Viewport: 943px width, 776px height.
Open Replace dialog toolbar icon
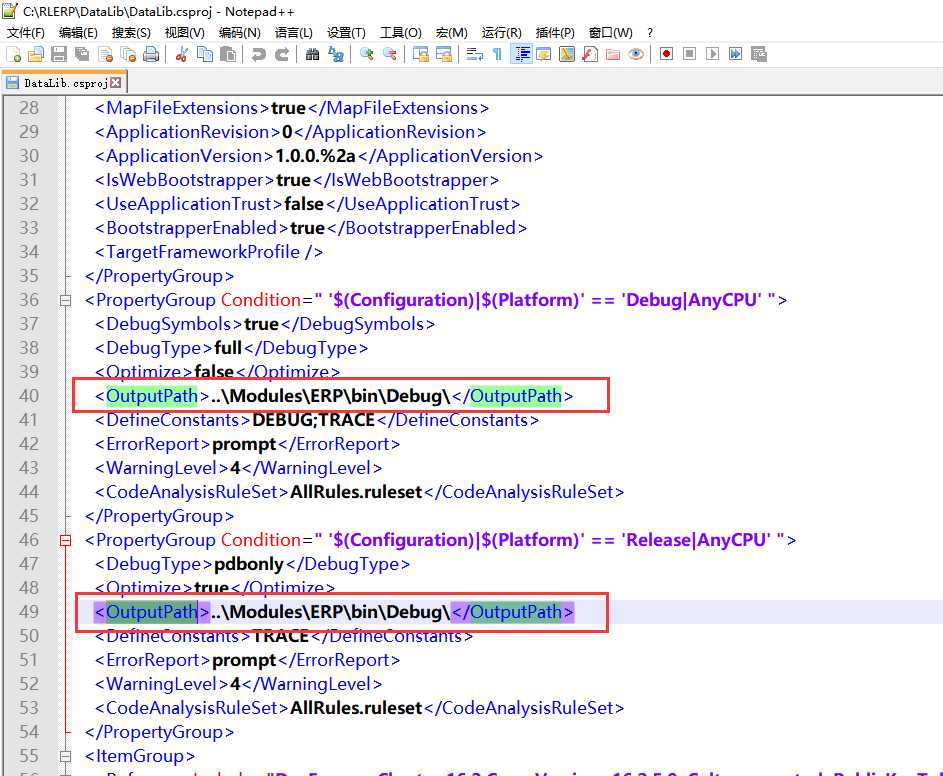click(x=336, y=55)
